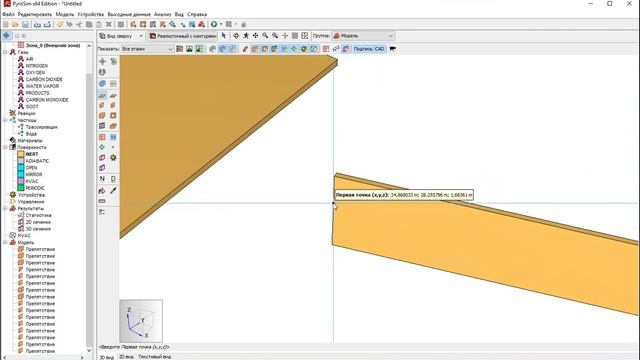Select the measure ruler tool
Screen dimensions: 640x360
tap(102, 201)
